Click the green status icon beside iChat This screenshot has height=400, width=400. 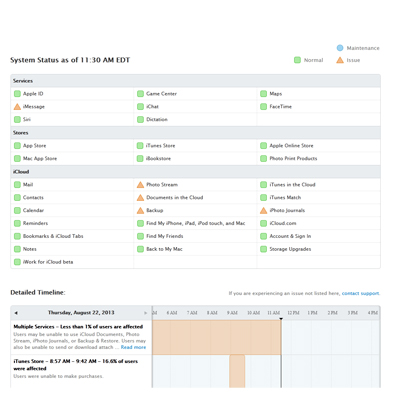(x=140, y=107)
